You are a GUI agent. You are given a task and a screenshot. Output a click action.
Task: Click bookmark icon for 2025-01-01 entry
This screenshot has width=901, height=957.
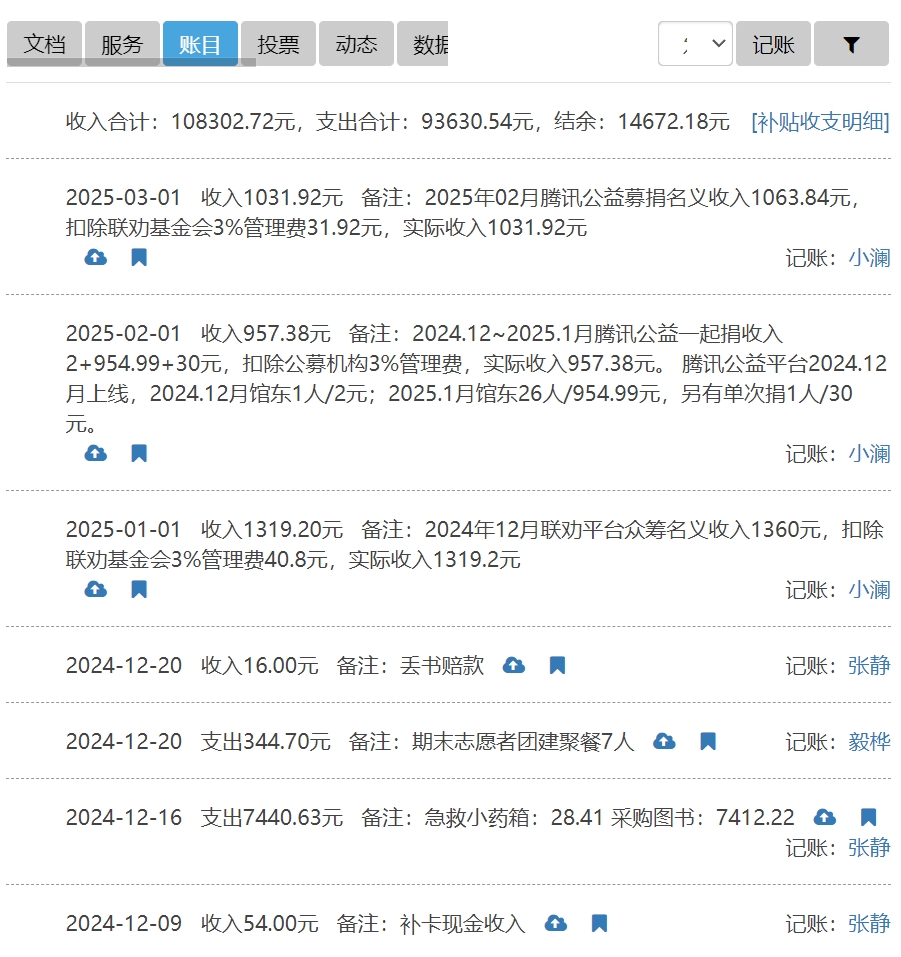pos(139,590)
